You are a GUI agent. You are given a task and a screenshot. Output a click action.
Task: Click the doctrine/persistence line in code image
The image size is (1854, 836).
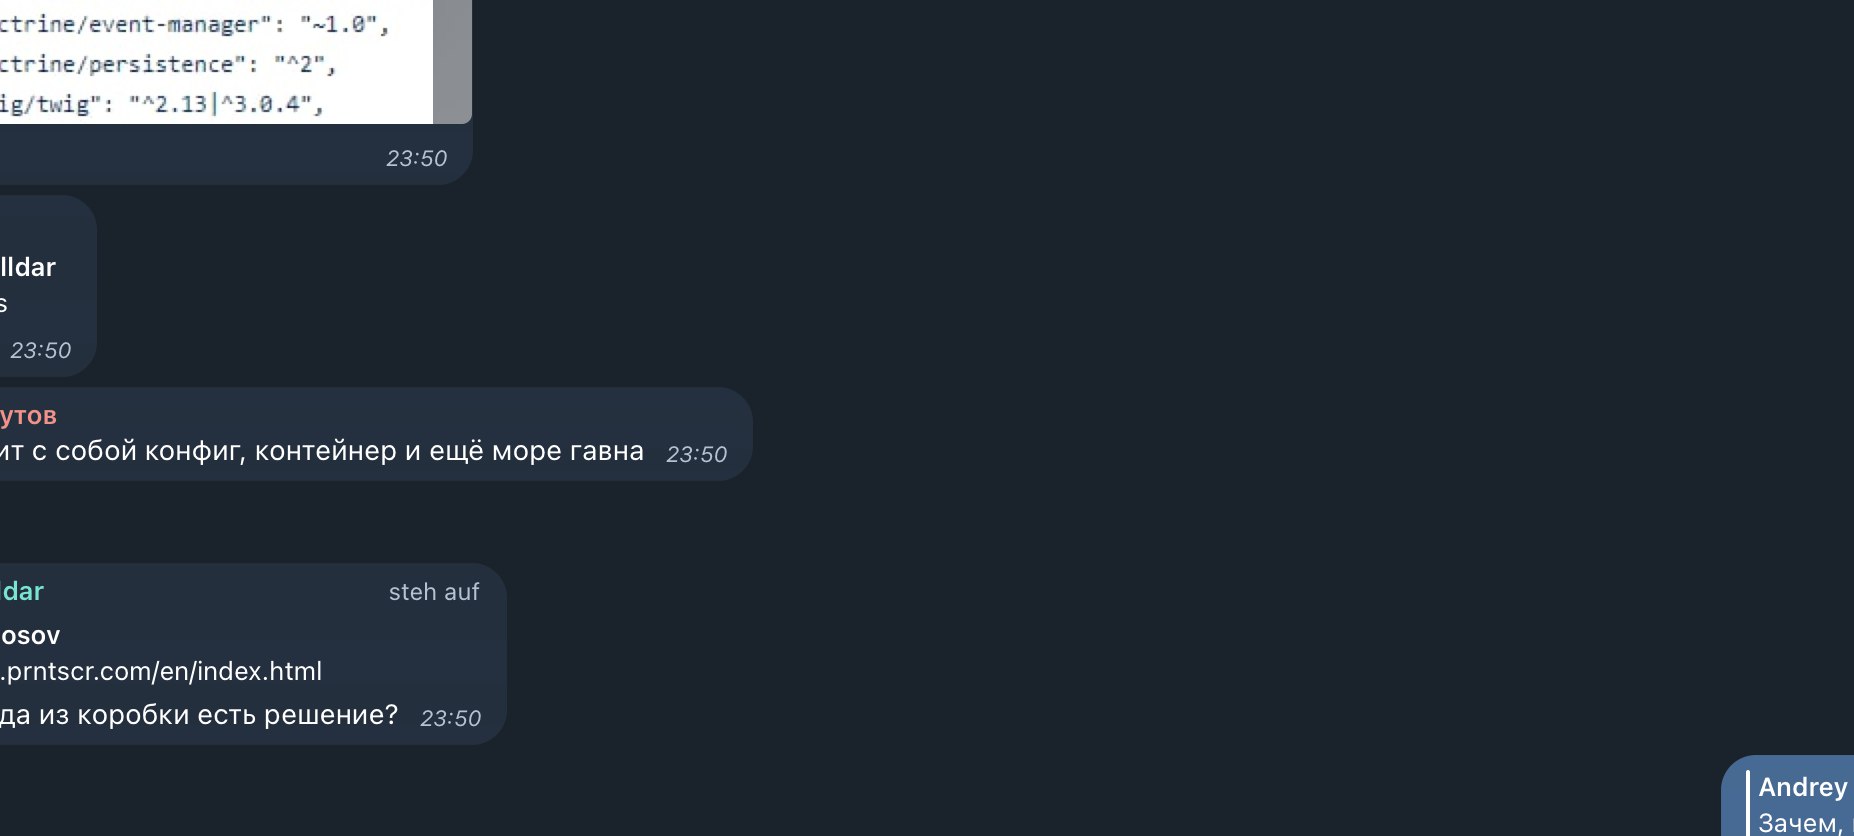pos(167,64)
